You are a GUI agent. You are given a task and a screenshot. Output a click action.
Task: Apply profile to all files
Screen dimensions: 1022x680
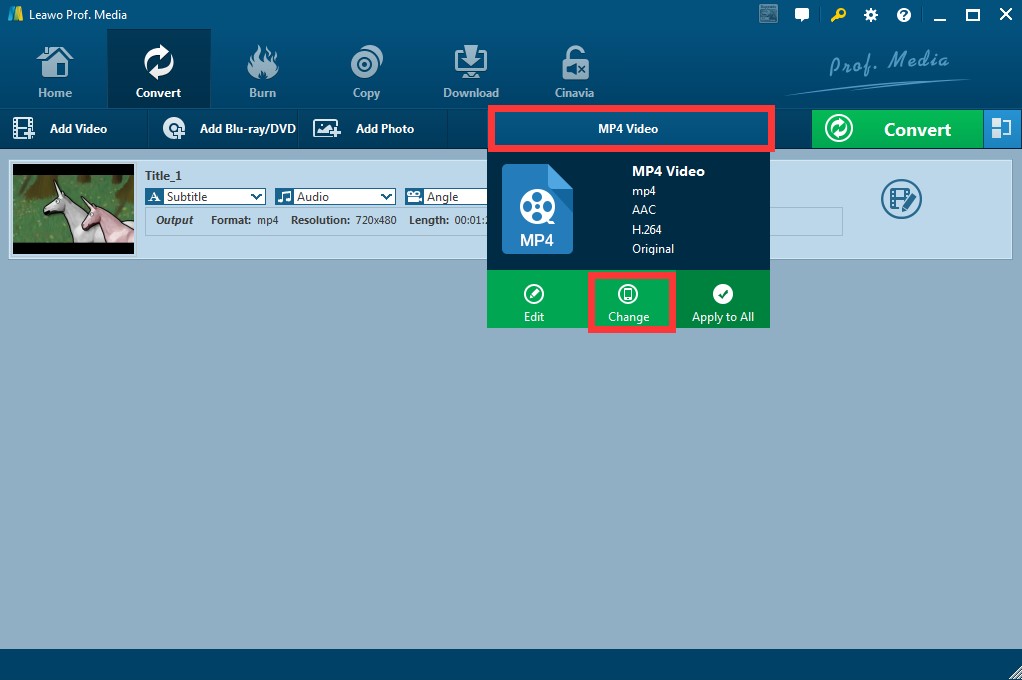pyautogui.click(x=723, y=303)
